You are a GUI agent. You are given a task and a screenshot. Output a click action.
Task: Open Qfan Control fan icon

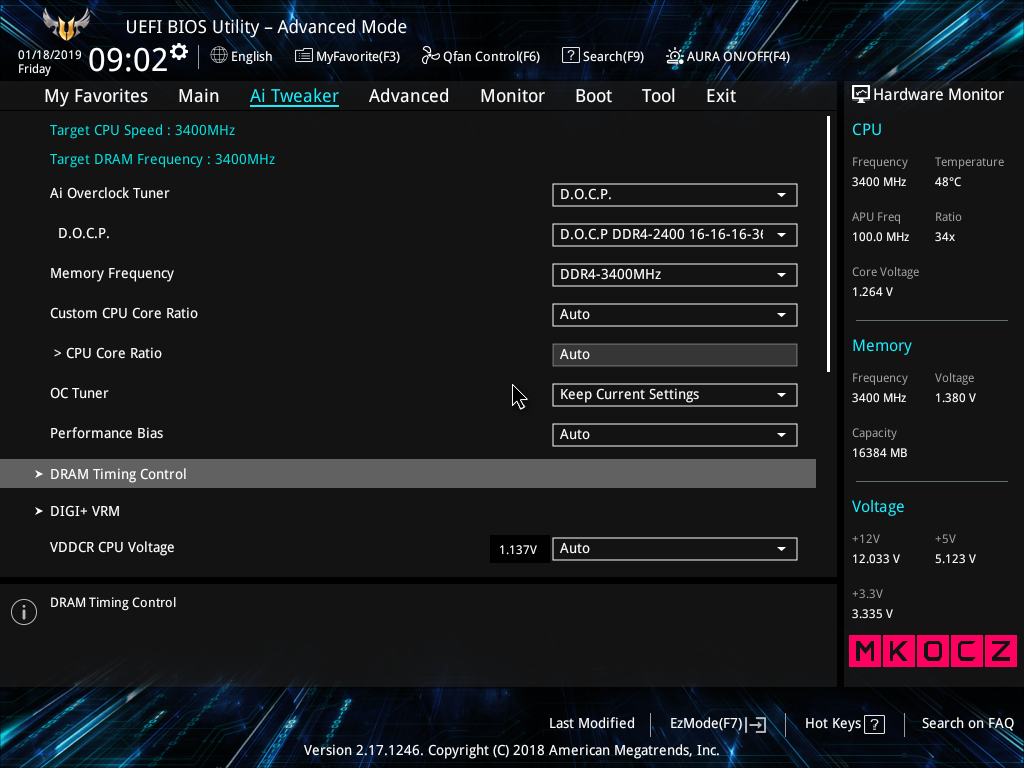click(x=430, y=56)
